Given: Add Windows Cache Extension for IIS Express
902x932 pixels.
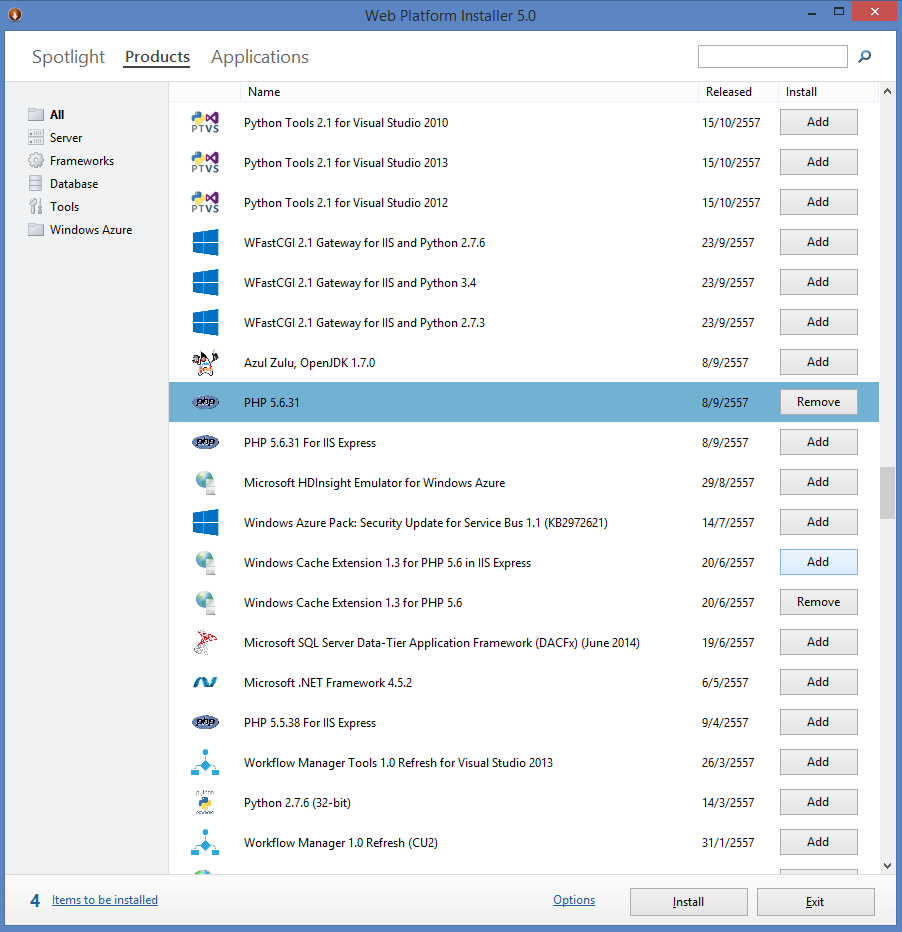Looking at the screenshot, I should click(x=818, y=562).
